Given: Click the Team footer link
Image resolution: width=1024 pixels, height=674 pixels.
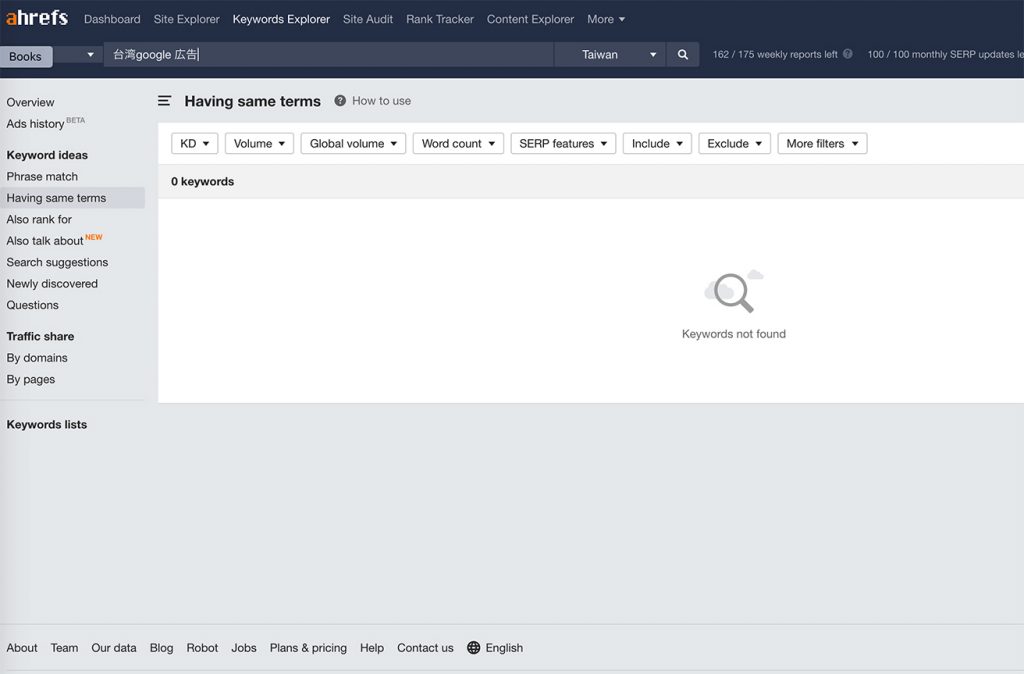Looking at the screenshot, I should 65,648.
